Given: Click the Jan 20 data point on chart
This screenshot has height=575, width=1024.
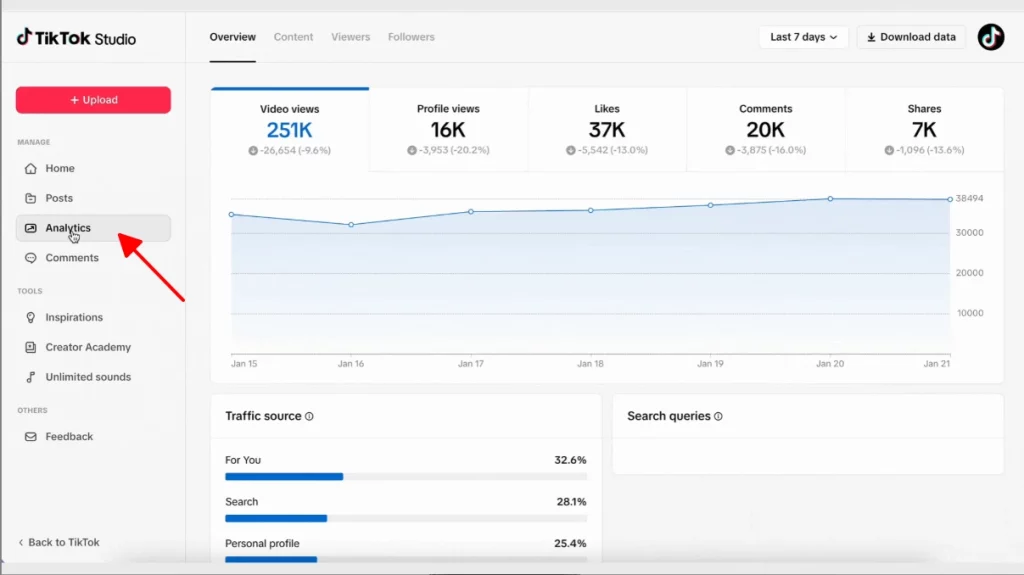Looking at the screenshot, I should (830, 199).
